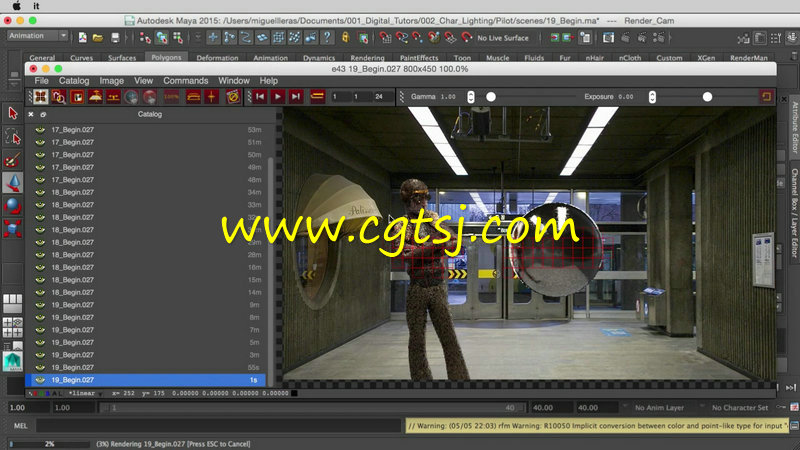800x450 pixels.
Task: Open the Commands menu
Action: pyautogui.click(x=186, y=81)
